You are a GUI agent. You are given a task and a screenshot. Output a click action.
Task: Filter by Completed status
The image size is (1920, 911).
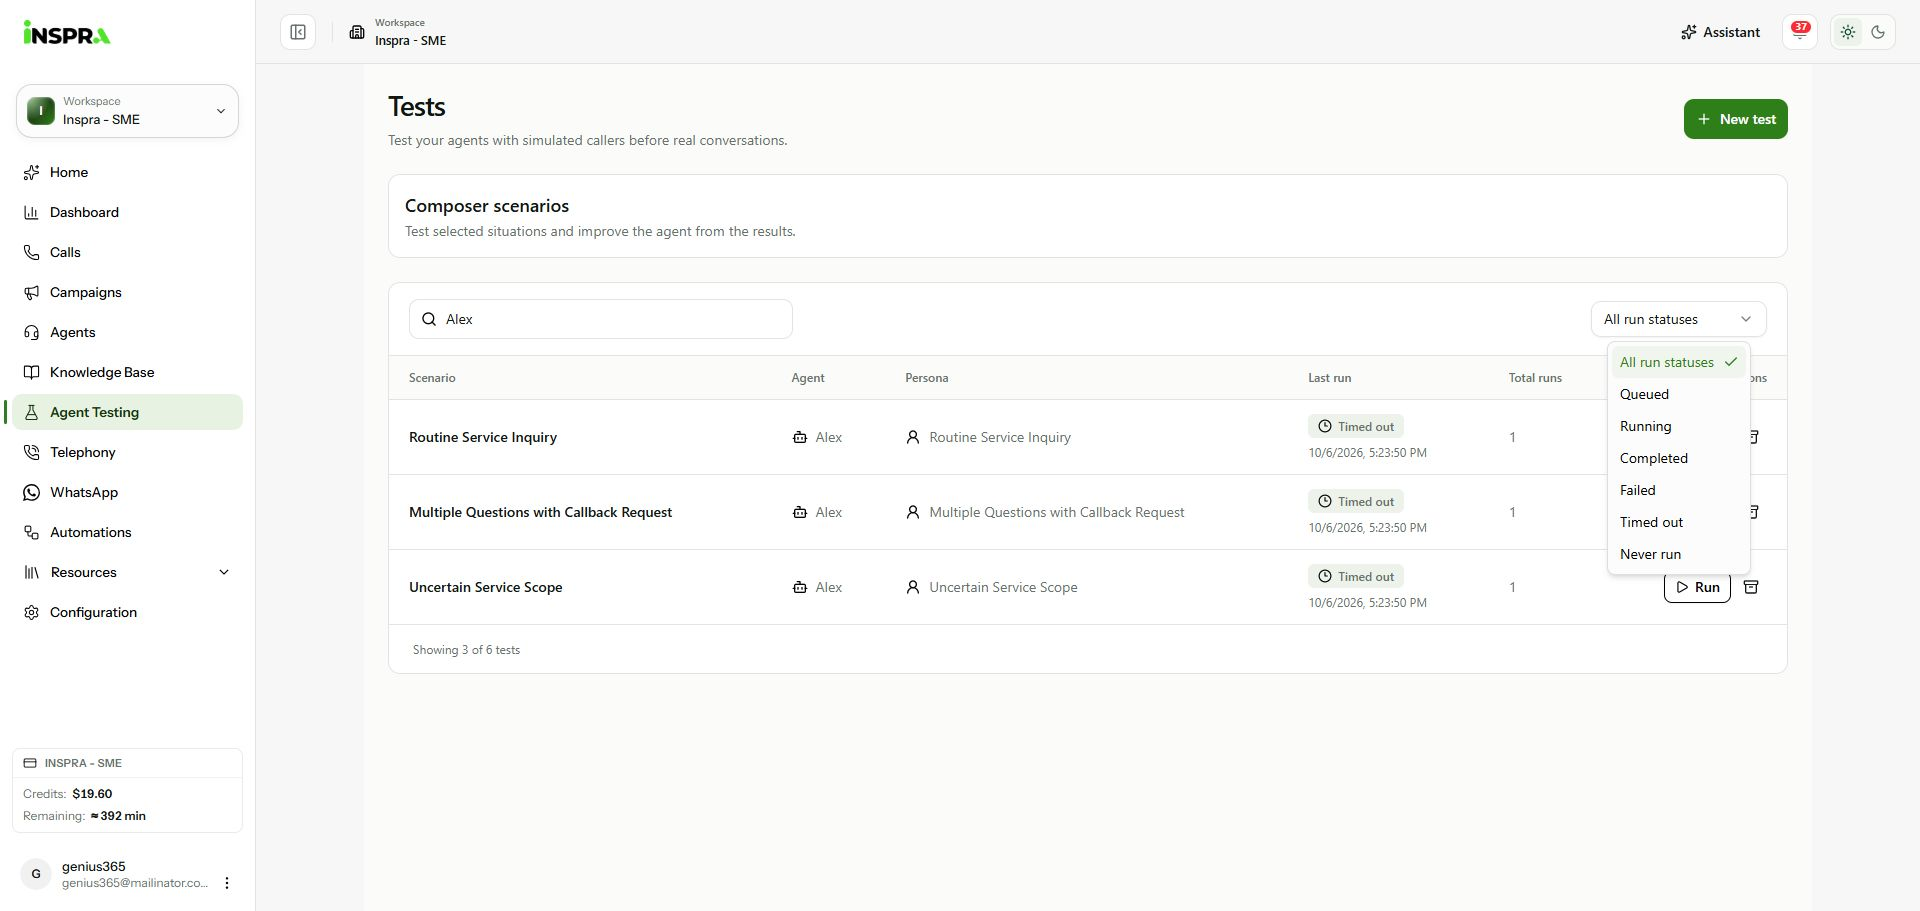point(1678,458)
